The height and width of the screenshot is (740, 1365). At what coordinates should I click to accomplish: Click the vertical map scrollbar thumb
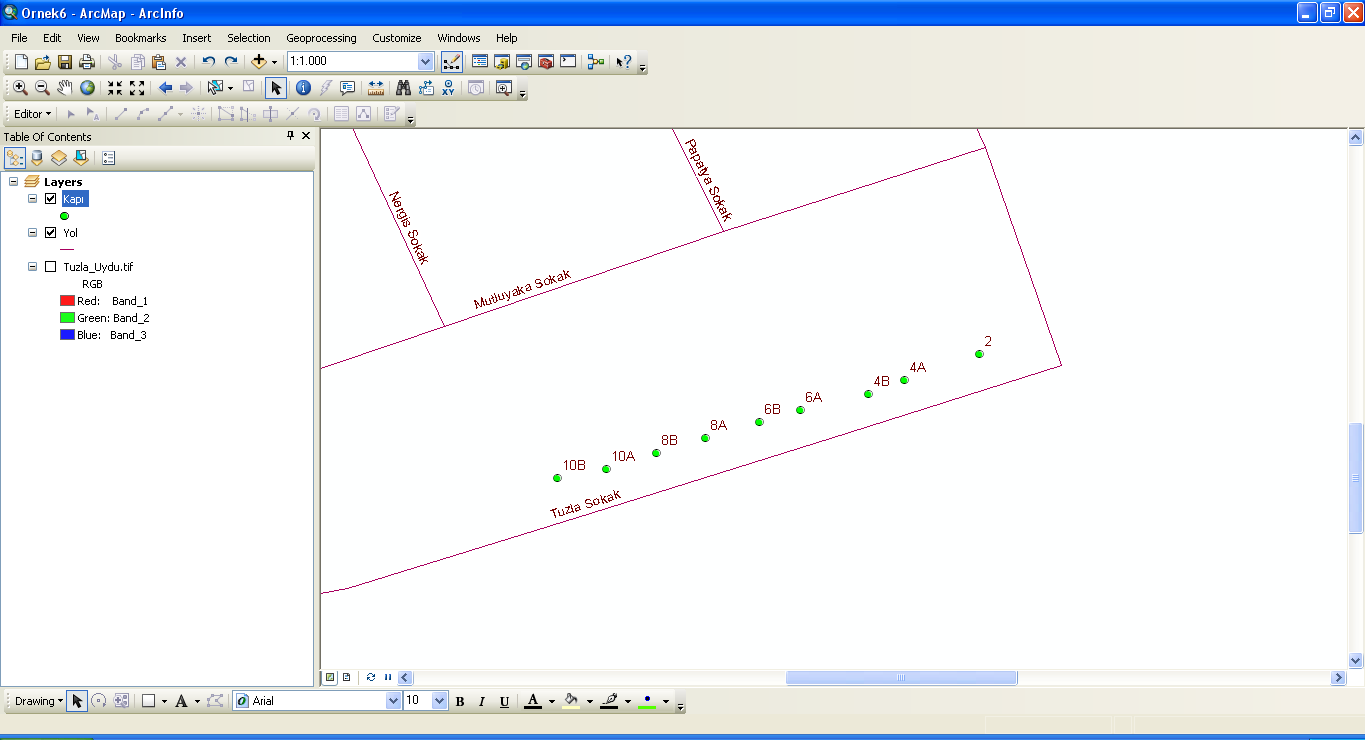click(1356, 478)
